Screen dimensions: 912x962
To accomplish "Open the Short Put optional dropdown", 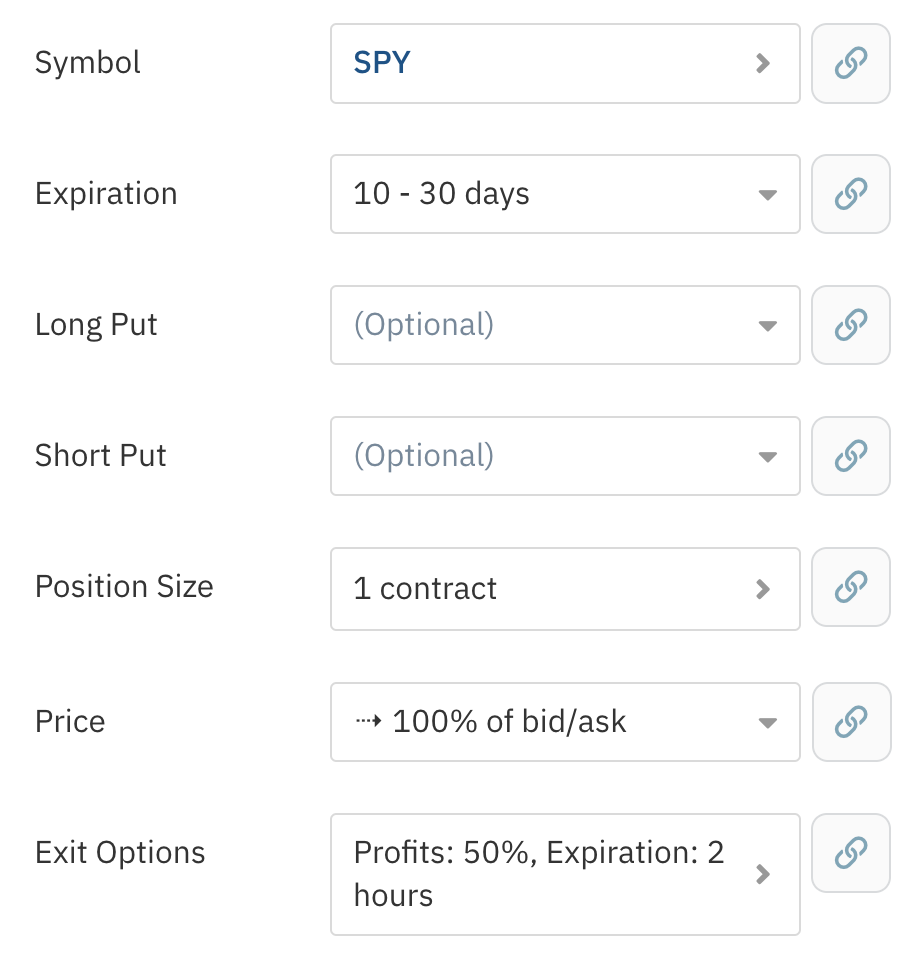I will point(564,456).
